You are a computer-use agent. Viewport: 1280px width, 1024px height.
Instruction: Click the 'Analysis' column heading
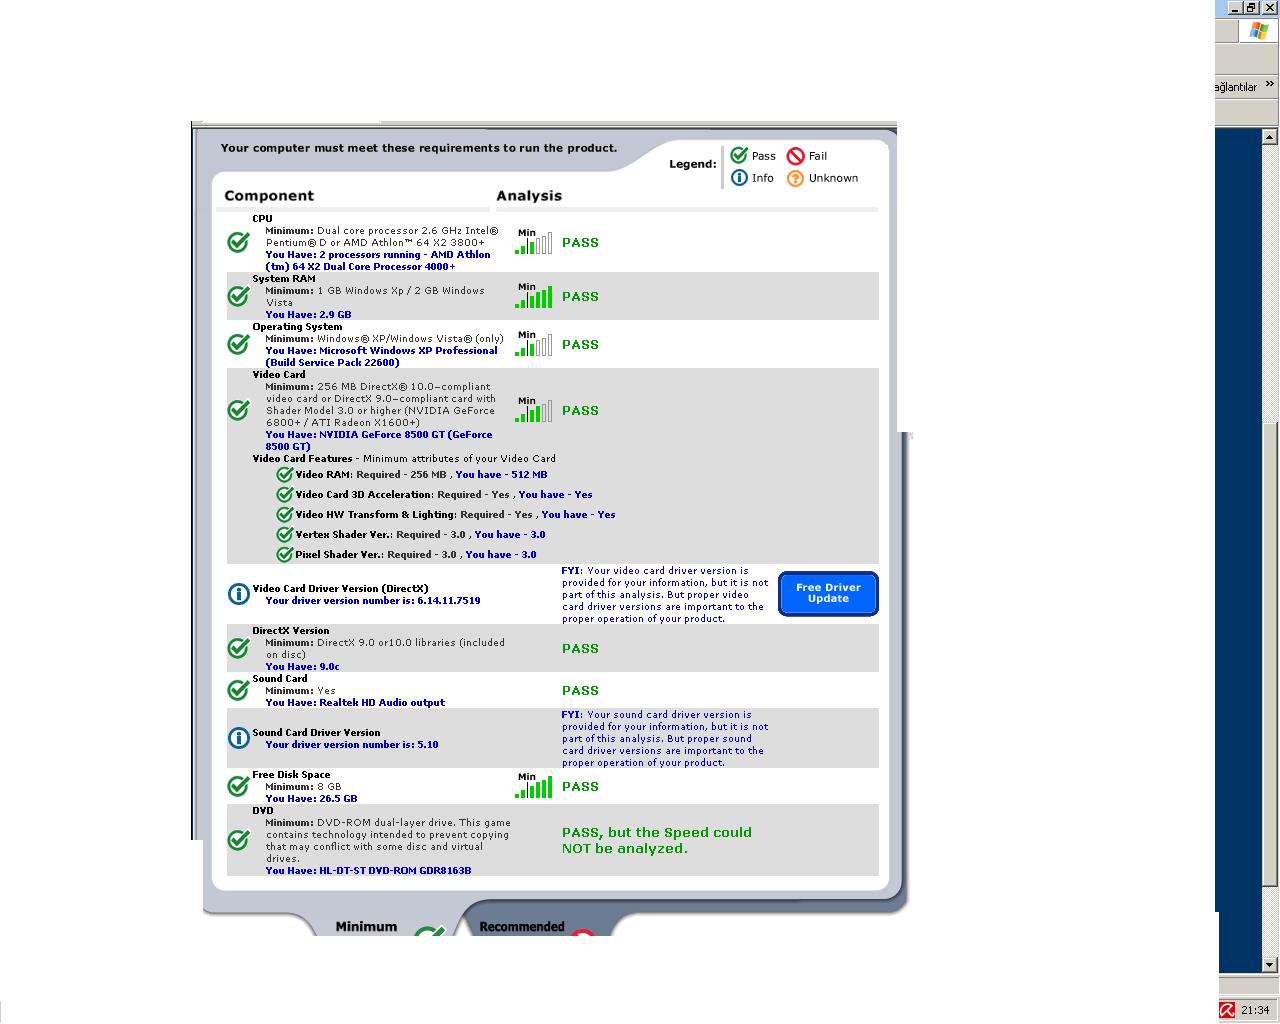point(529,196)
